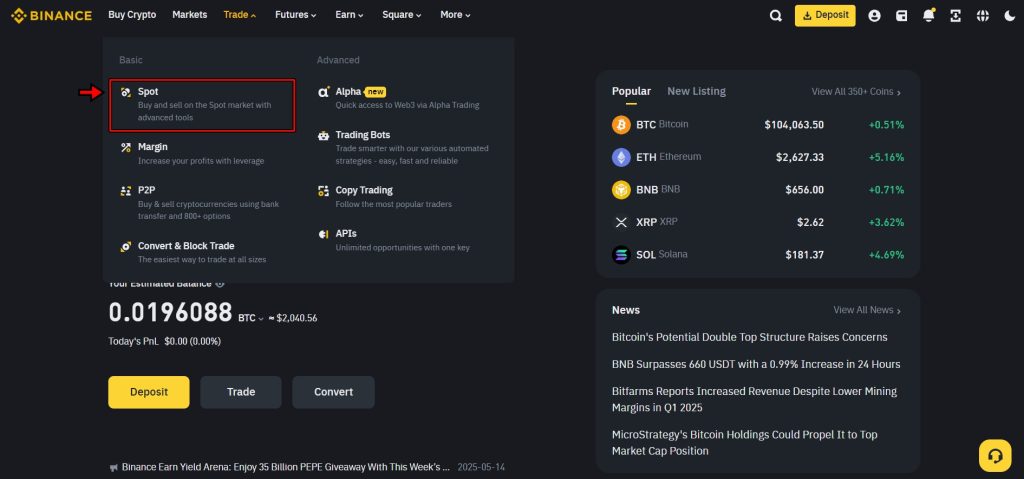The height and width of the screenshot is (479, 1024).
Task: Open the wallet icon in header
Action: pyautogui.click(x=901, y=16)
